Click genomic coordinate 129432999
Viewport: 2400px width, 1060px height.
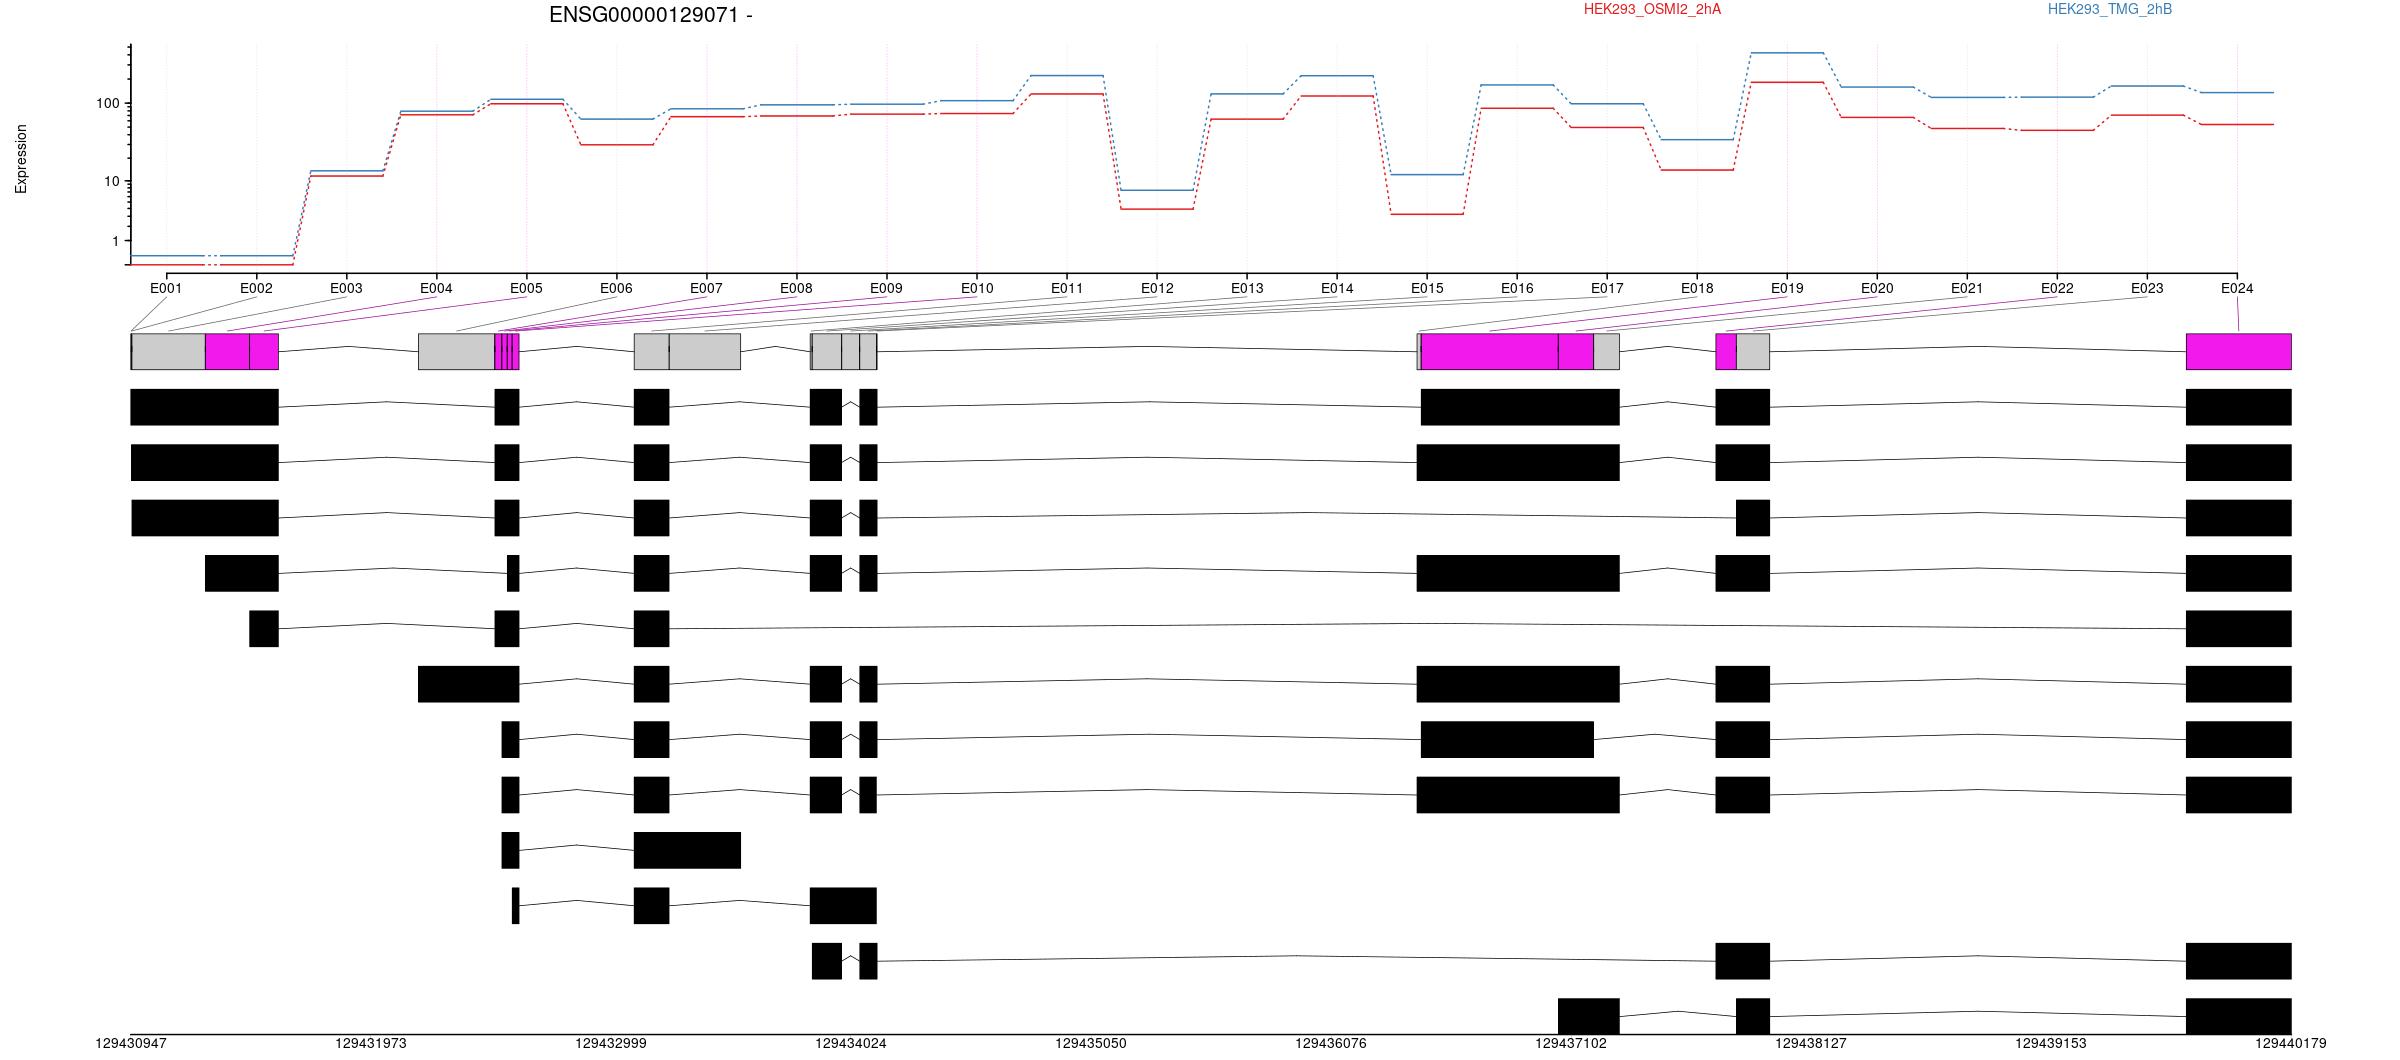611,1043
